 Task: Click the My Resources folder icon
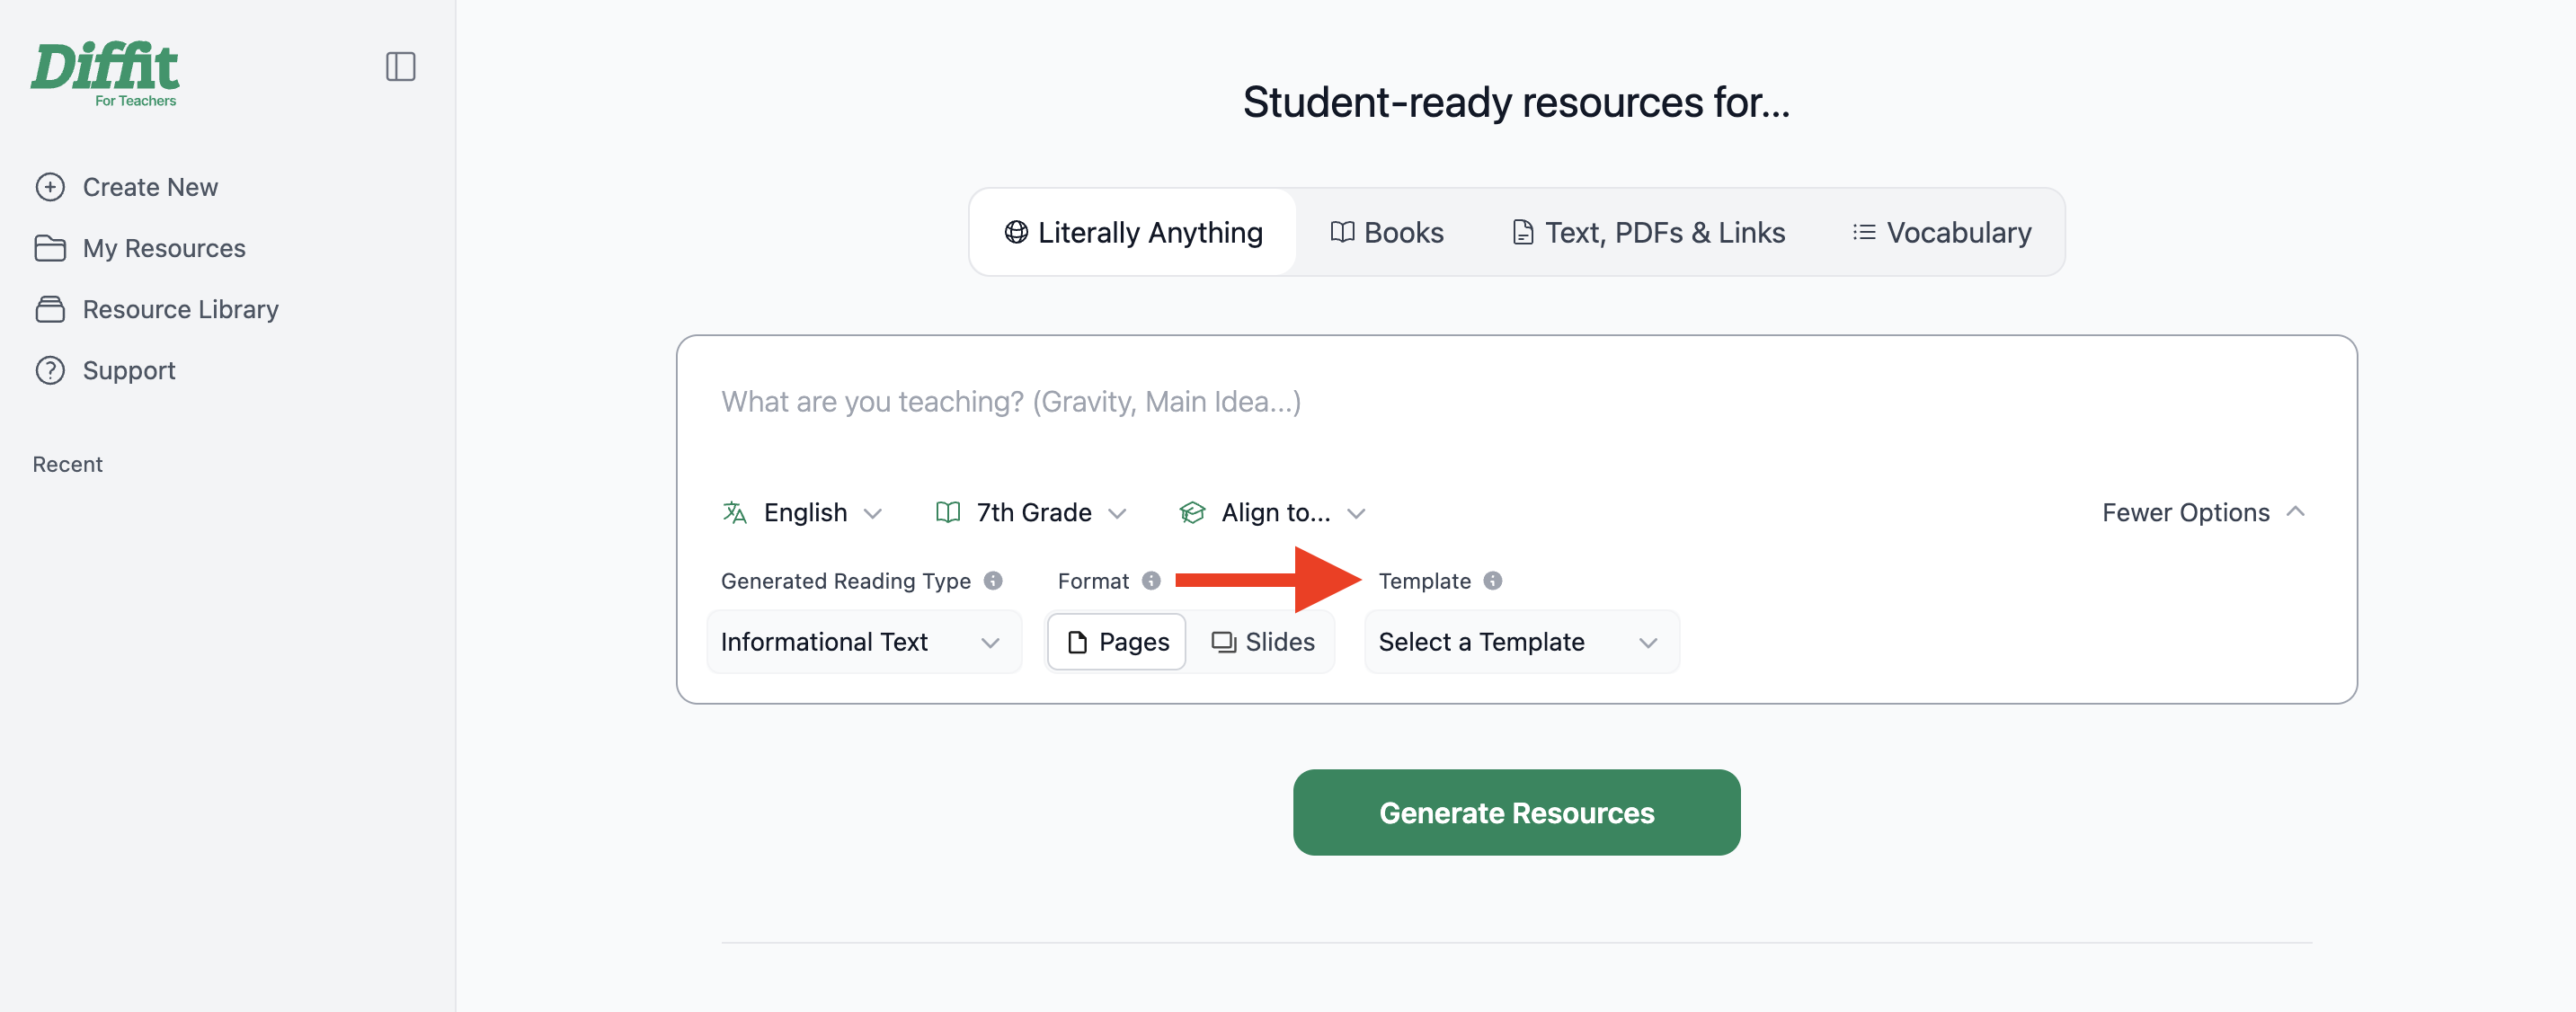pos(50,248)
